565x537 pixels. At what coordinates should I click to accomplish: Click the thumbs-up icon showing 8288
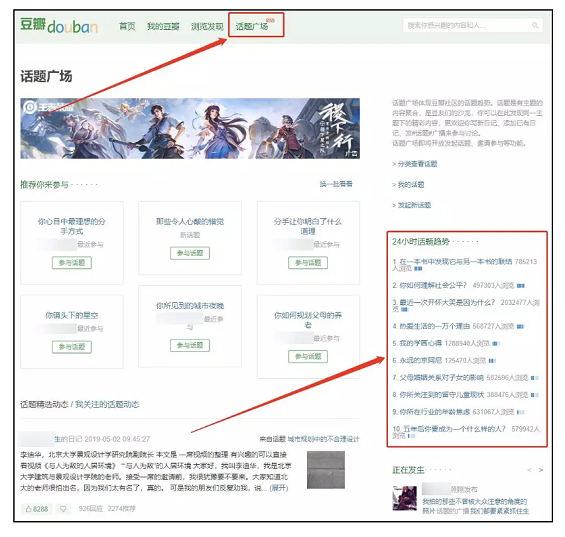pos(37,509)
